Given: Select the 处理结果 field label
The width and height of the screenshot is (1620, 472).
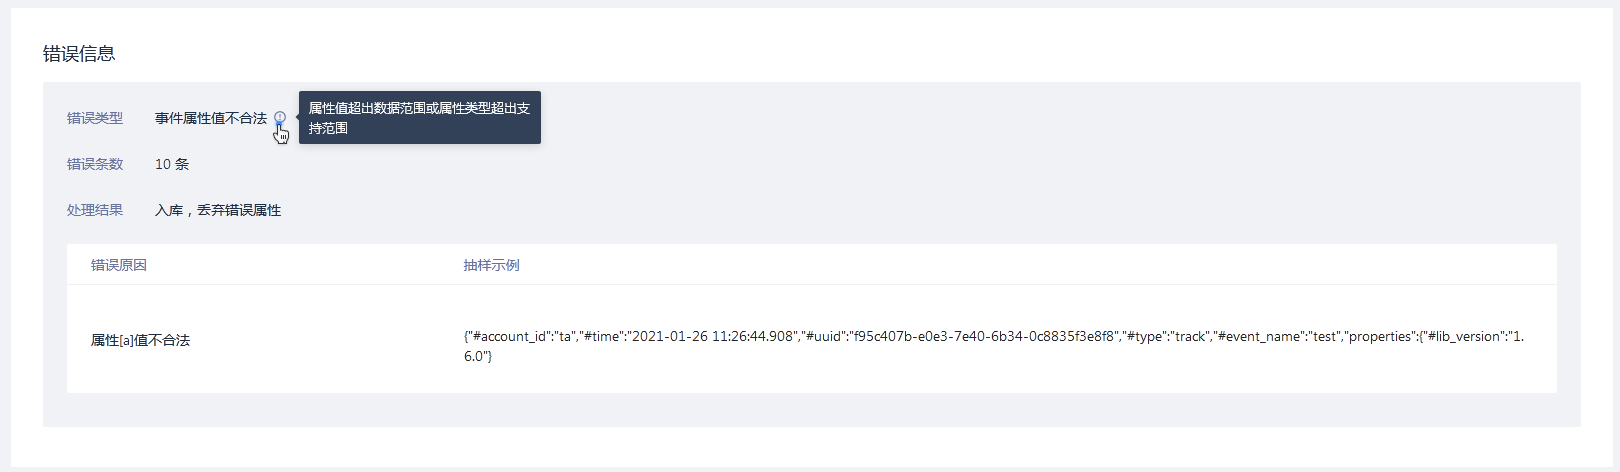Looking at the screenshot, I should 95,210.
